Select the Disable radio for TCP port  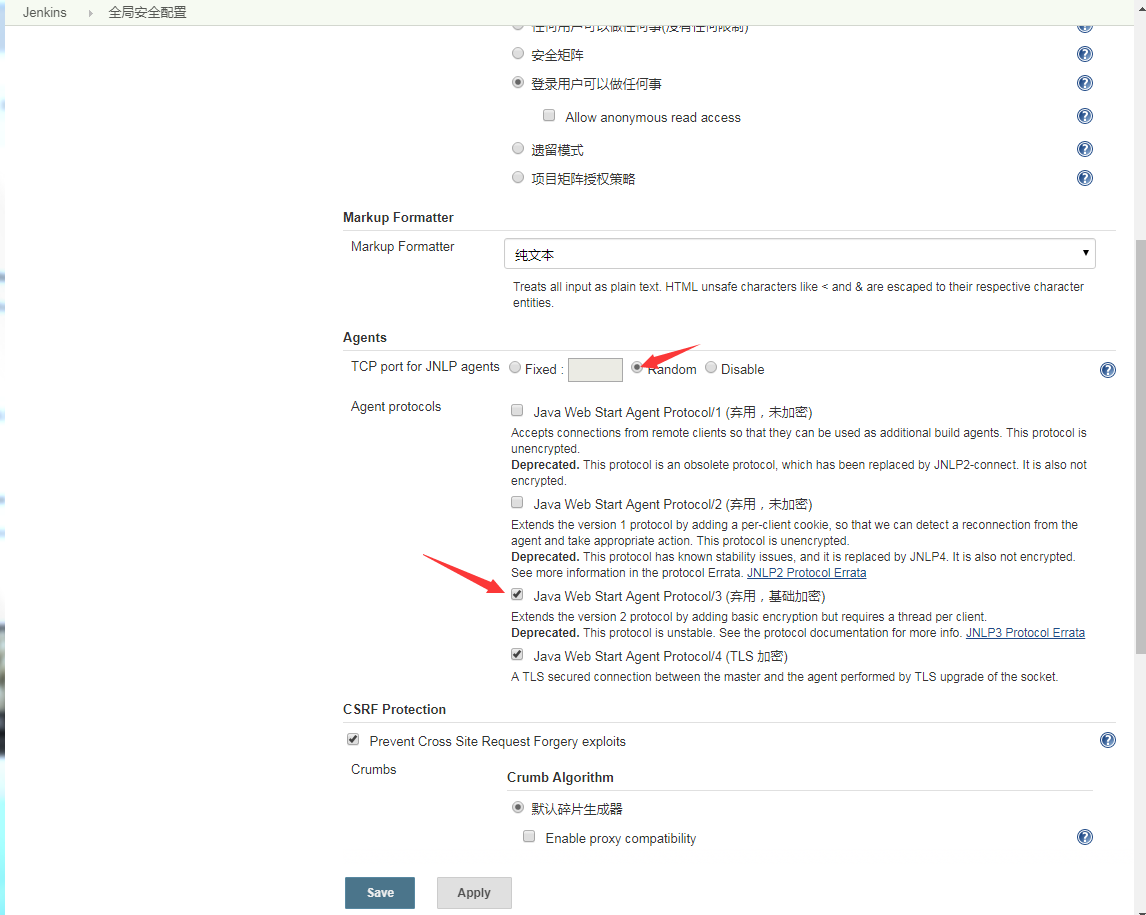click(x=711, y=368)
